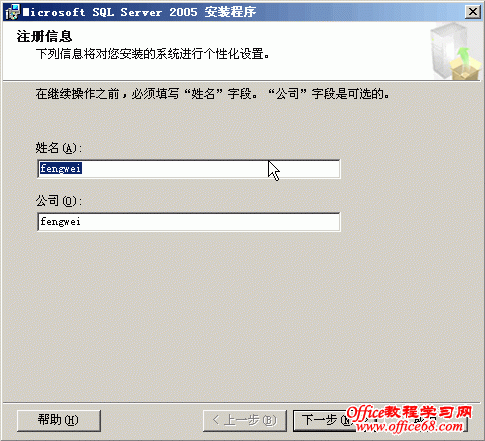Image resolution: width=485 pixels, height=441 pixels.
Task: Click the instruction sentence about required 姓名 field
Action: point(212,94)
